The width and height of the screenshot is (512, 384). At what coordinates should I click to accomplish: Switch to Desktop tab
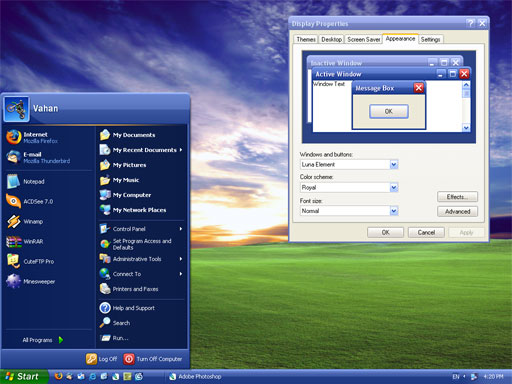[x=331, y=39]
